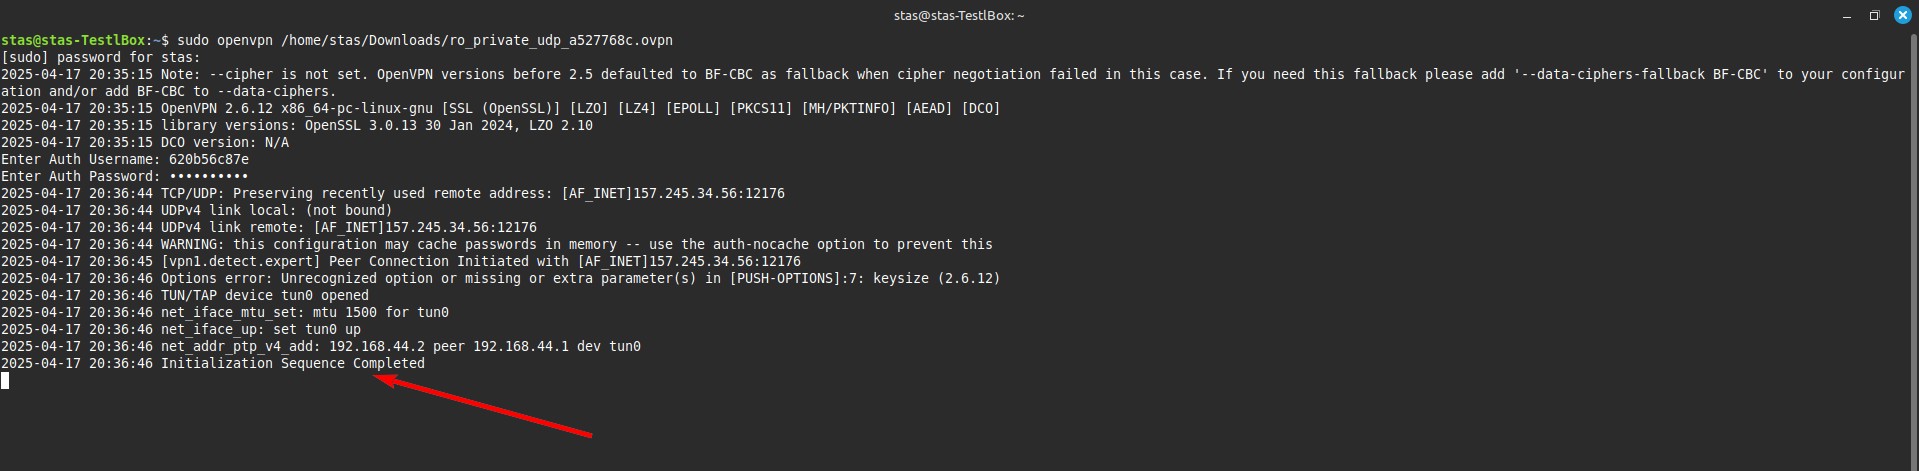1919x471 pixels.
Task: Click the white terminal cursor block
Action: (x=5, y=380)
